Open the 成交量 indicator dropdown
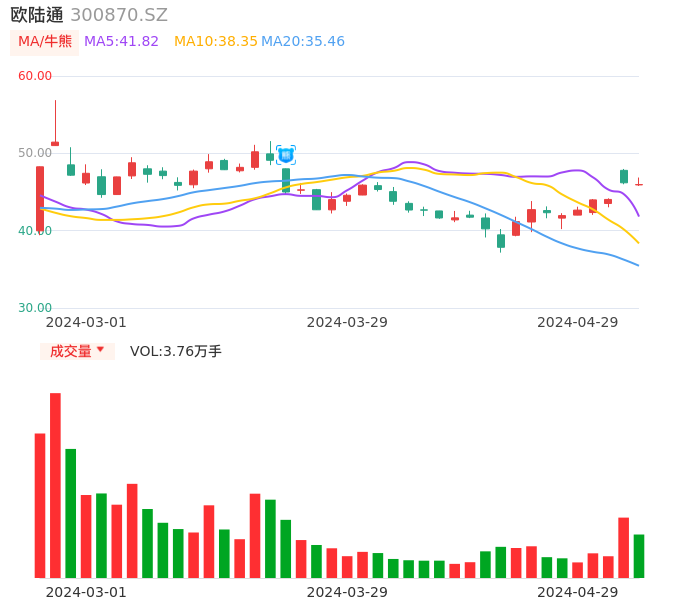 77,351
